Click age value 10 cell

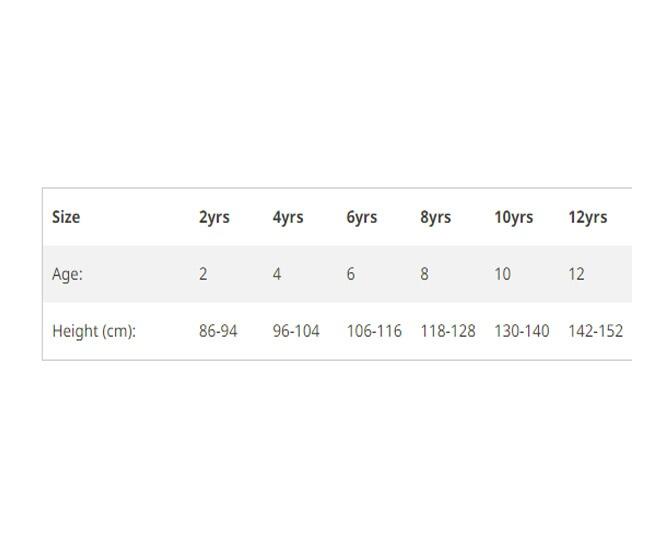tap(503, 274)
